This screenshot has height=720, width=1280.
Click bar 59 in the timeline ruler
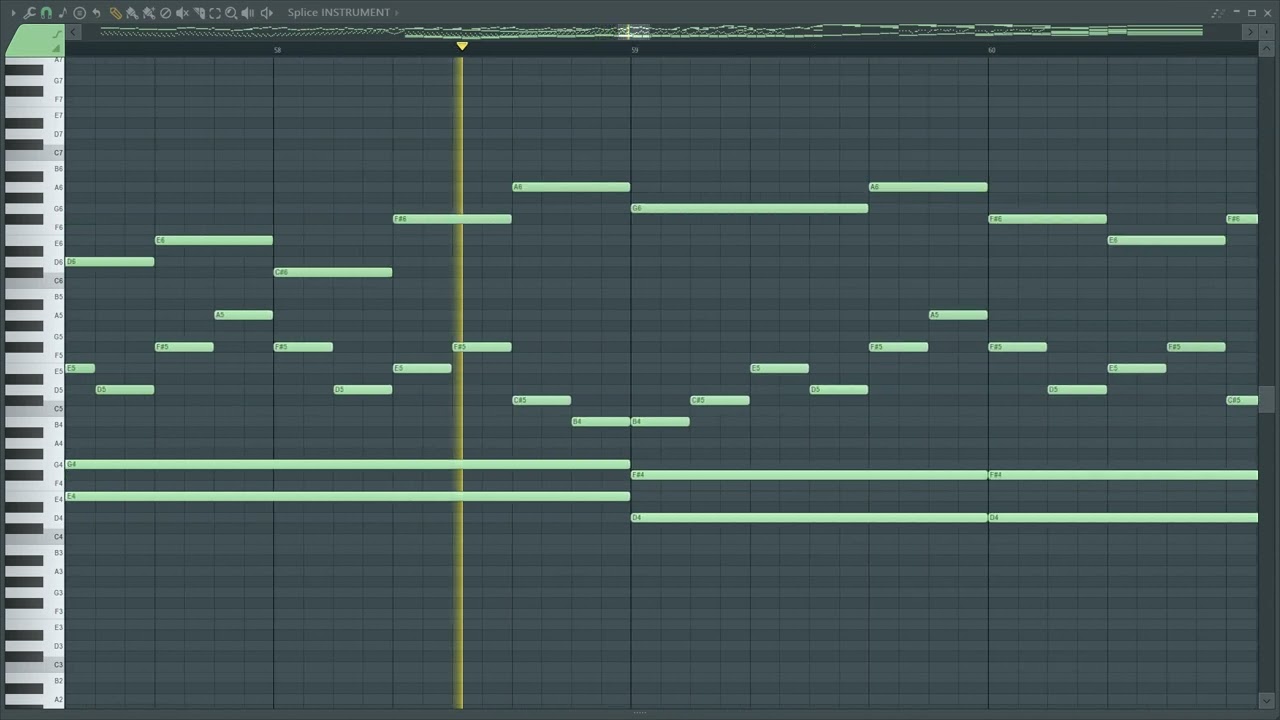[x=634, y=49]
